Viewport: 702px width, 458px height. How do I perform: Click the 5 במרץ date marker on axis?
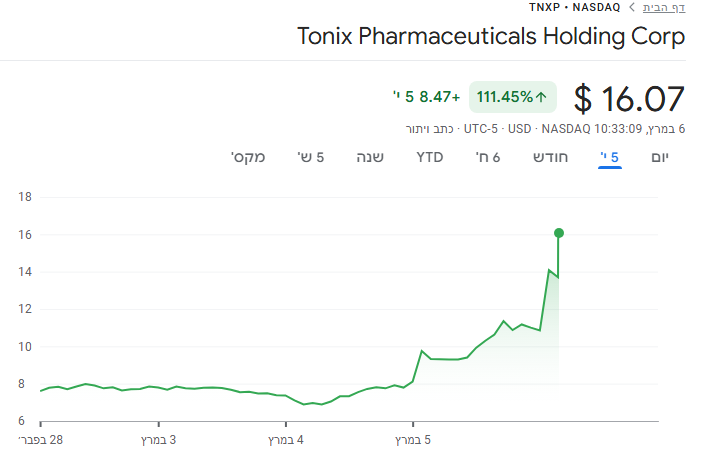tap(412, 440)
